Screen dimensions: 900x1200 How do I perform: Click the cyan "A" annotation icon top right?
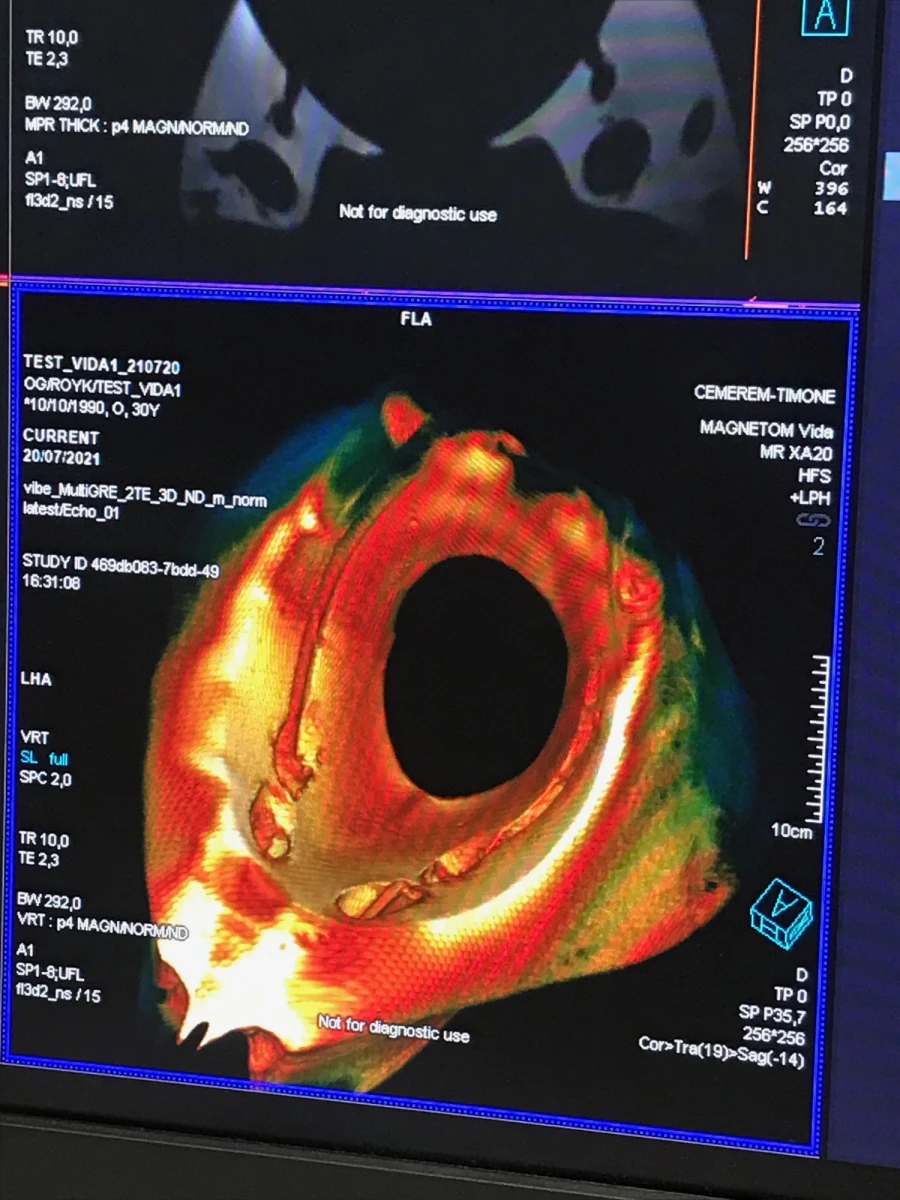click(826, 18)
